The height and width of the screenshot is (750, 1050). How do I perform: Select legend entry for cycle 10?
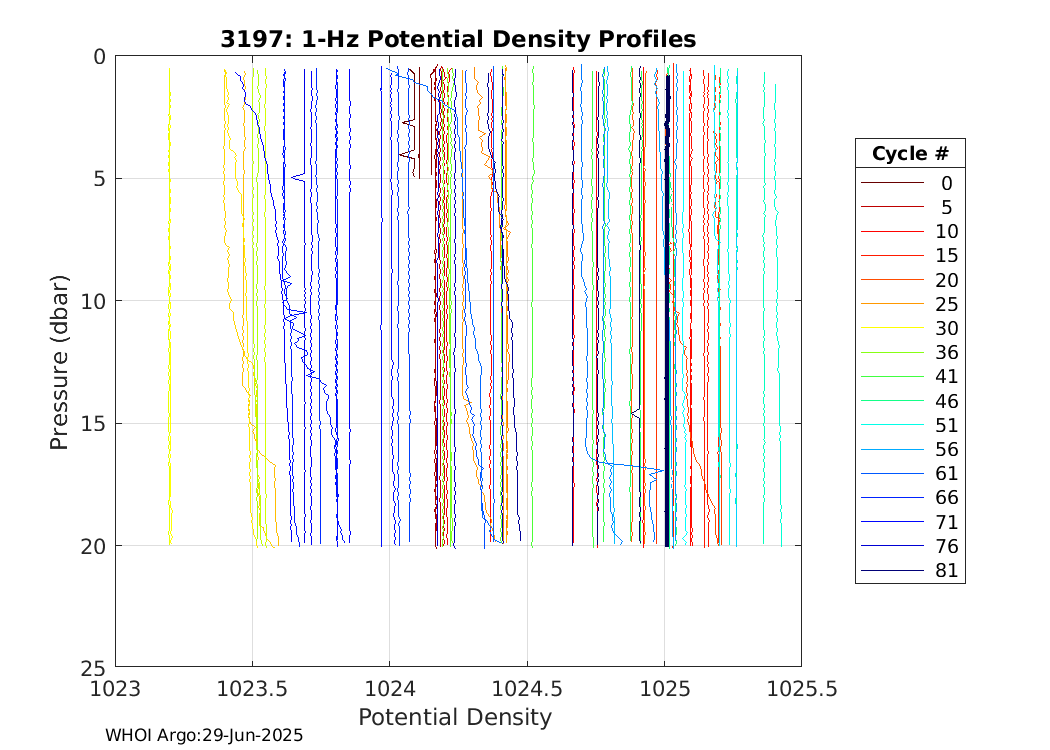point(910,231)
